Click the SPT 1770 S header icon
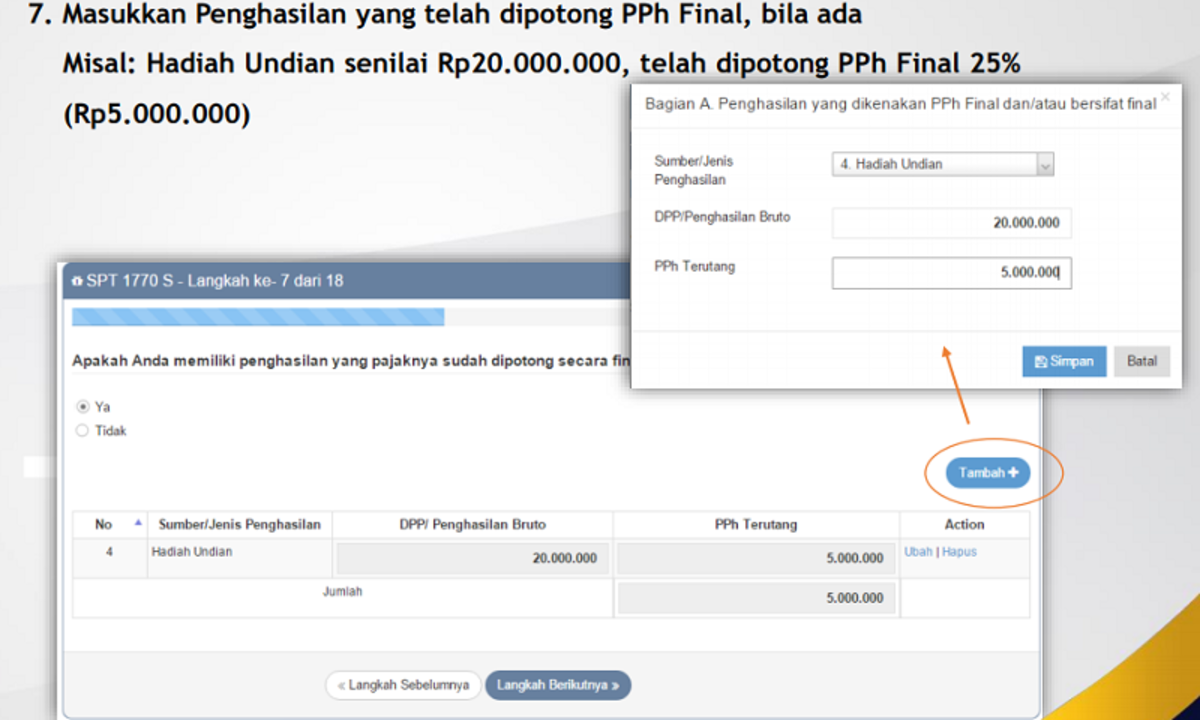This screenshot has height=720, width=1200. pyautogui.click(x=78, y=282)
